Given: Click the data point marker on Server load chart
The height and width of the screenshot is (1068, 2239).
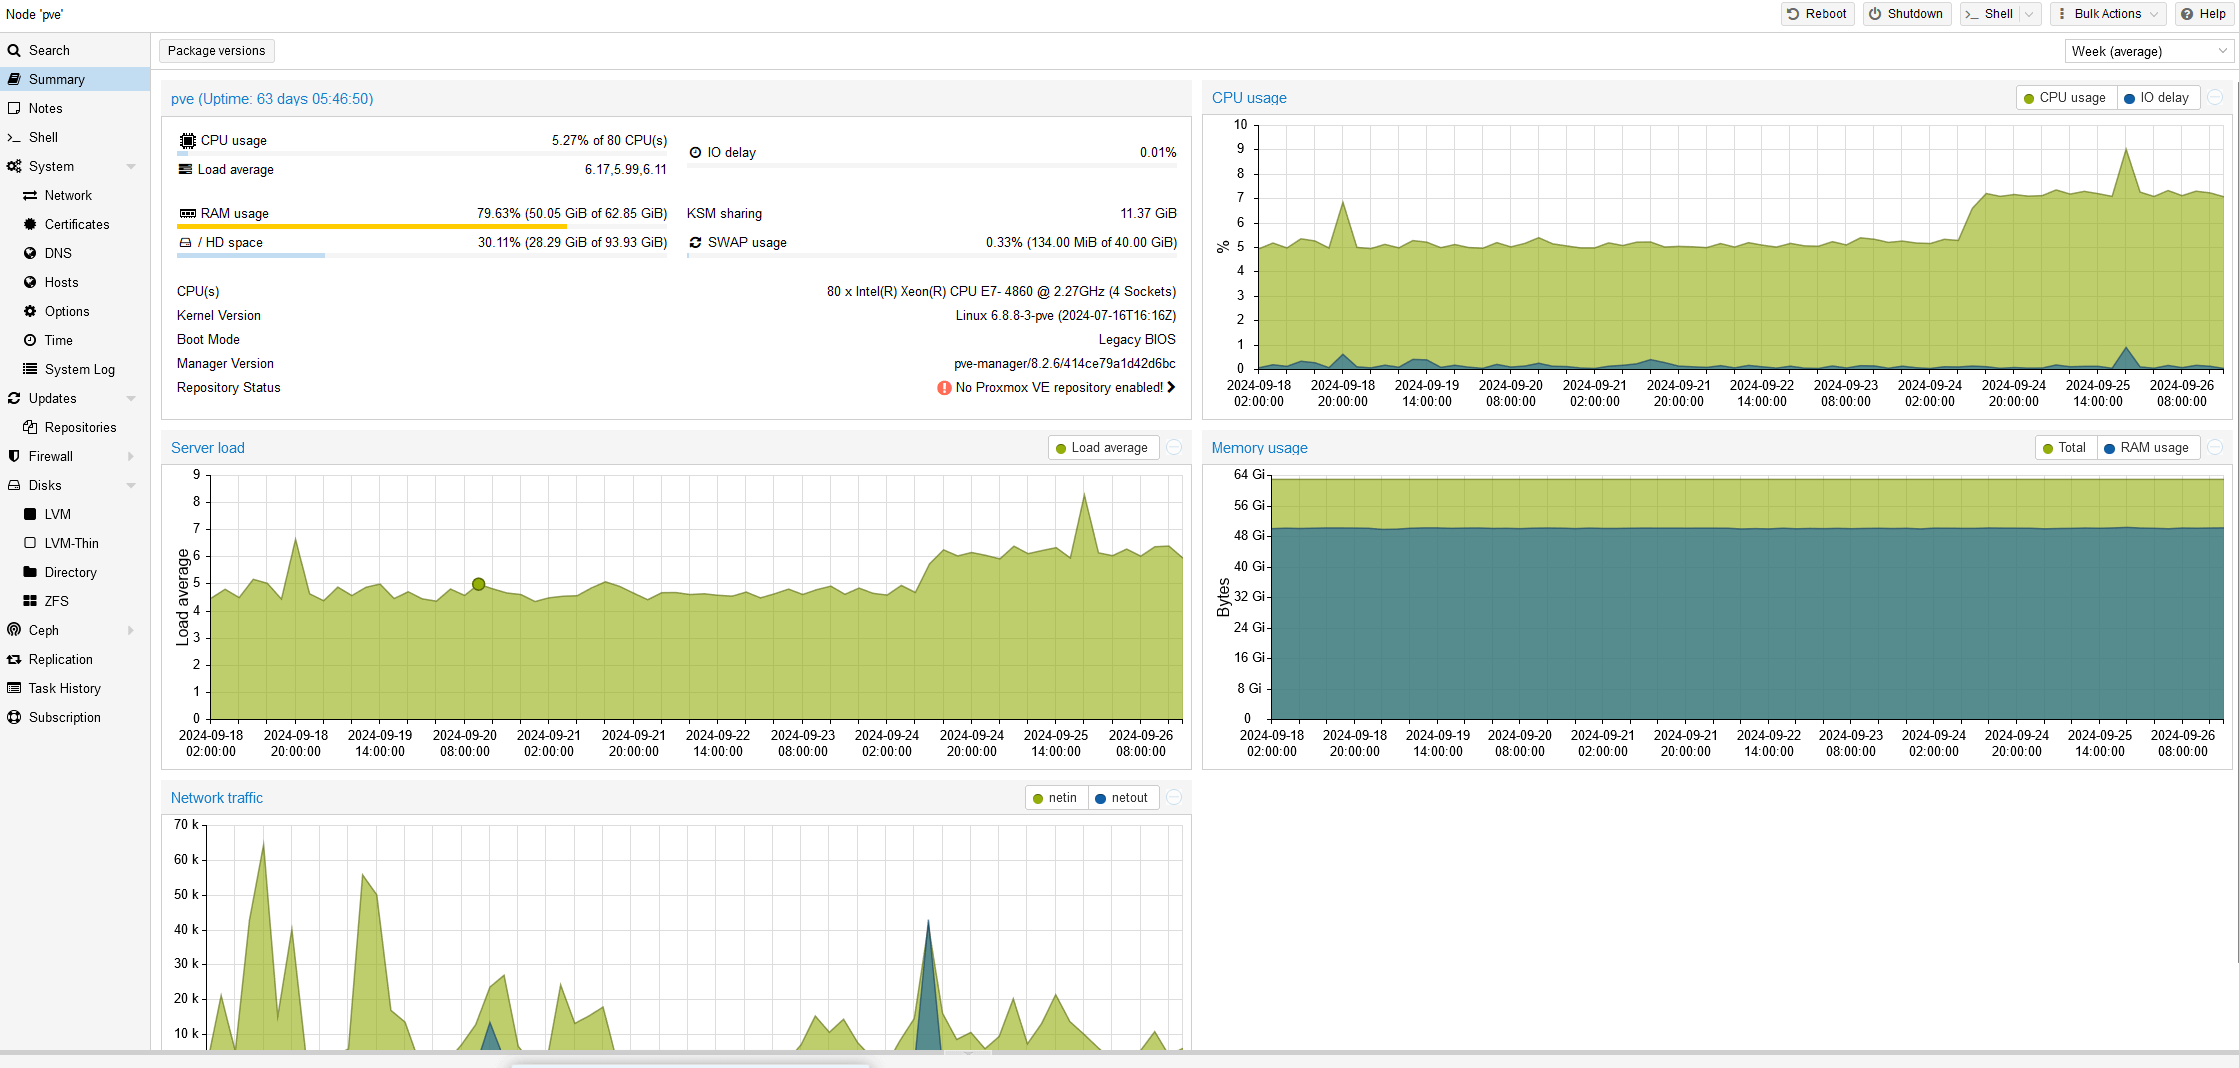Looking at the screenshot, I should pyautogui.click(x=478, y=584).
